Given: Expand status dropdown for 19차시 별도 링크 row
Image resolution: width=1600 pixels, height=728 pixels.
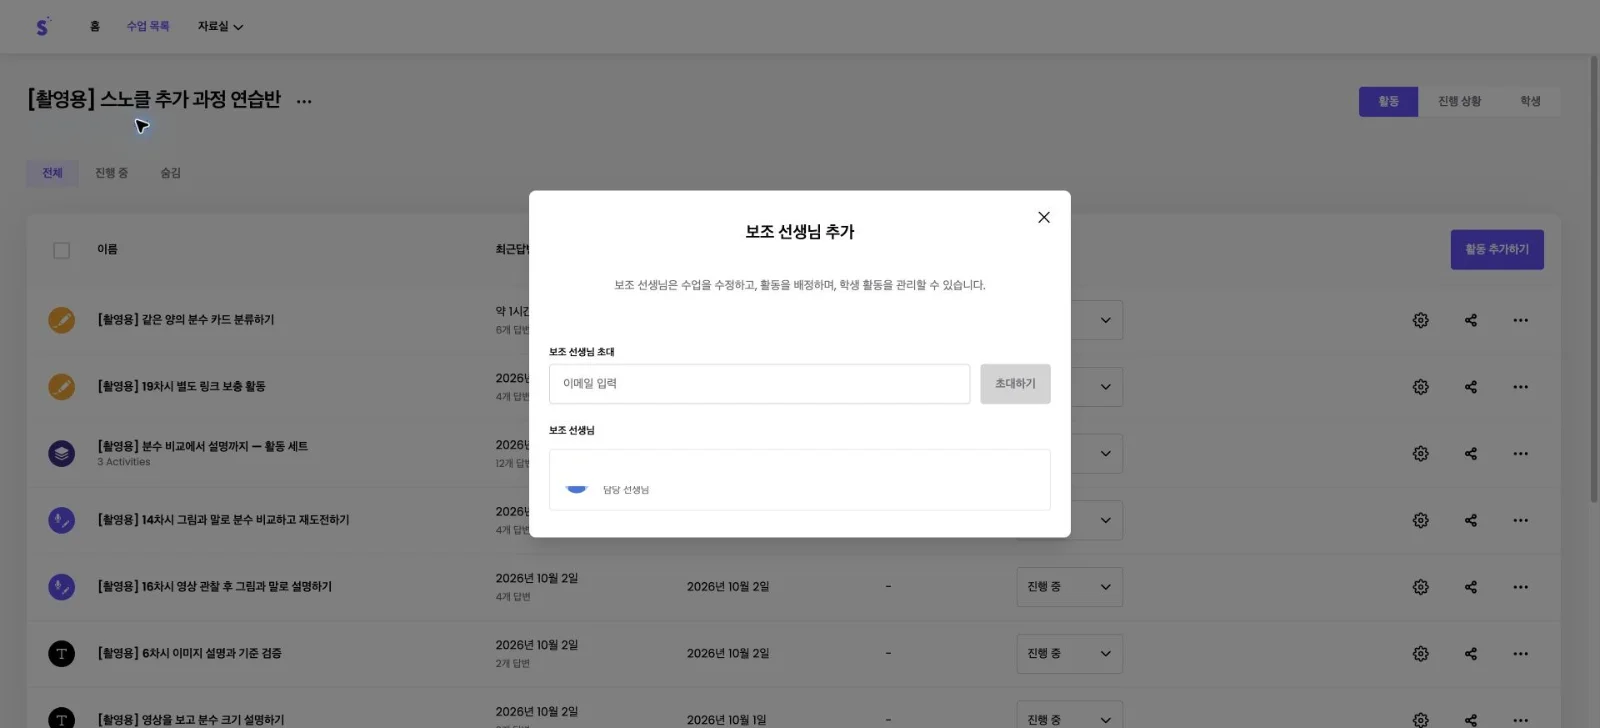Looking at the screenshot, I should point(1097,387).
